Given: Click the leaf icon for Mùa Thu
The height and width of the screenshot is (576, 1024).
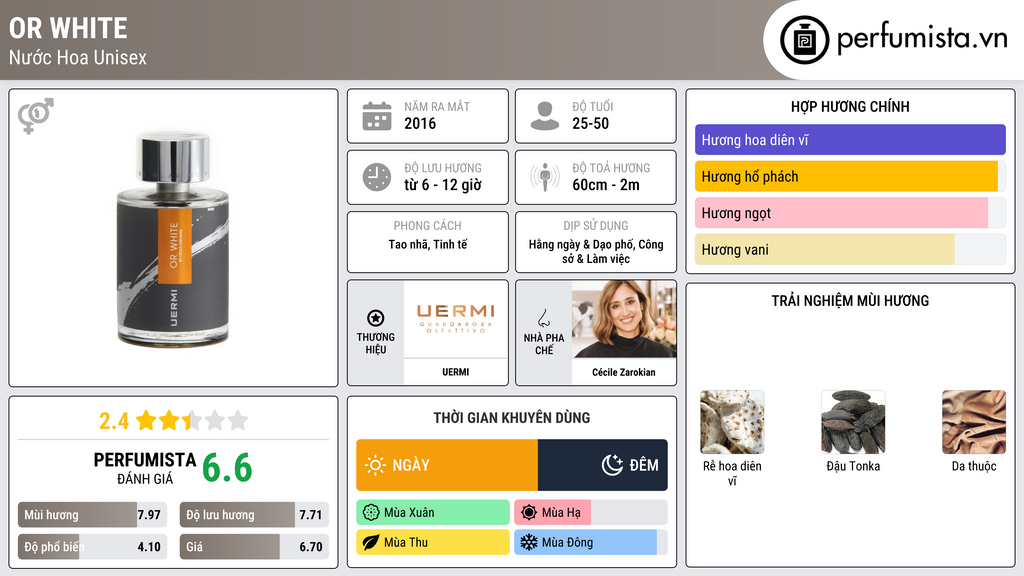Looking at the screenshot, I should click(371, 542).
